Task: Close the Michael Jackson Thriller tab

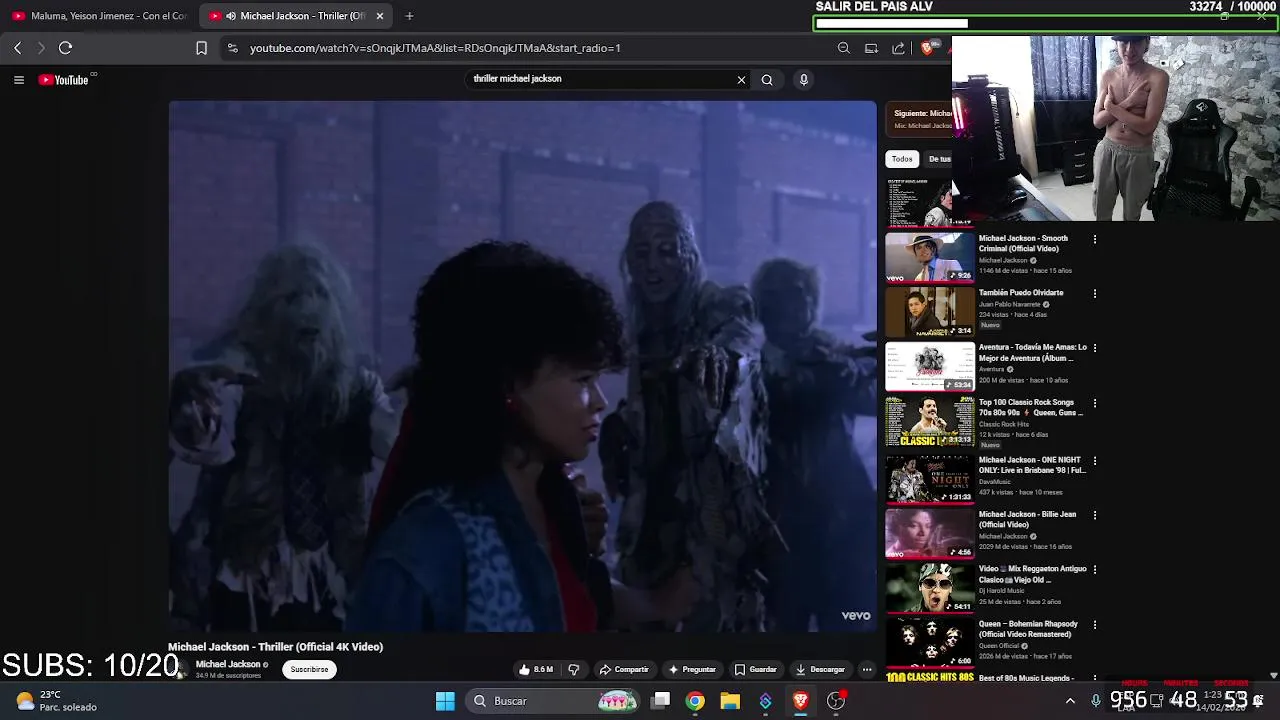Action: pos(380,16)
